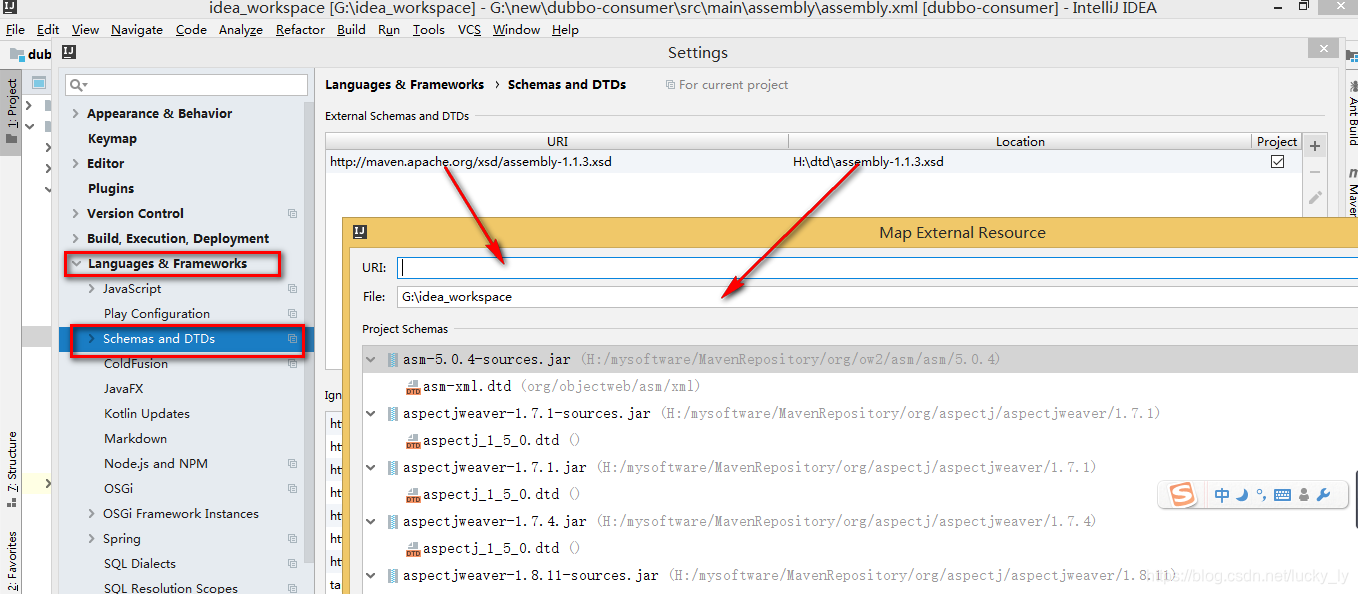The width and height of the screenshot is (1358, 594).
Task: Select Kotlin Updates settings item
Action: [147, 414]
